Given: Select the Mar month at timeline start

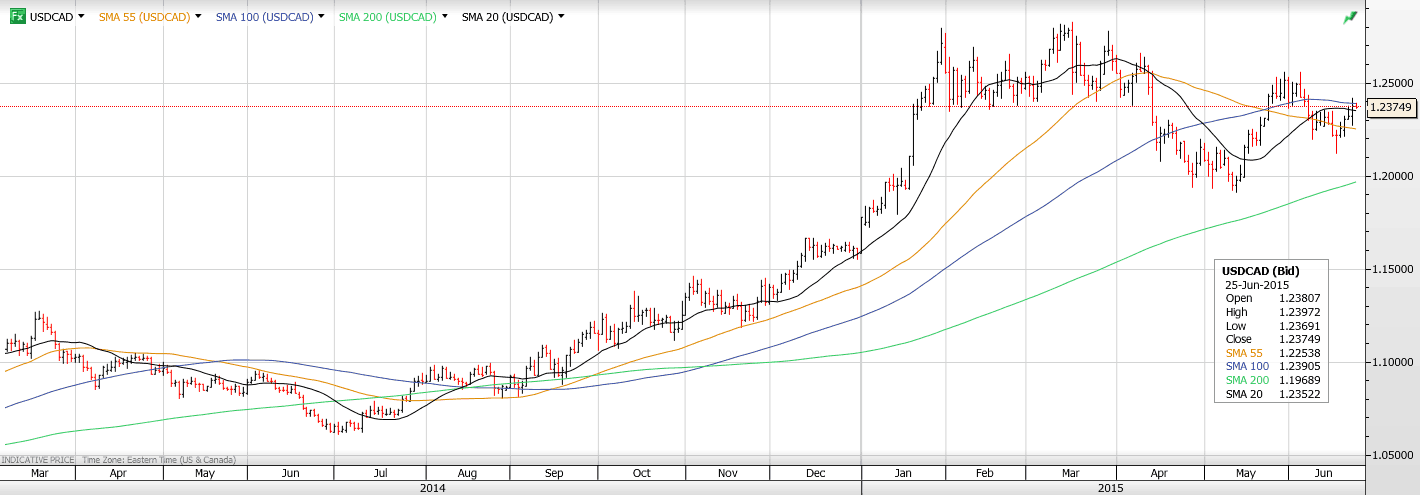Looking at the screenshot, I should click(x=39, y=474).
